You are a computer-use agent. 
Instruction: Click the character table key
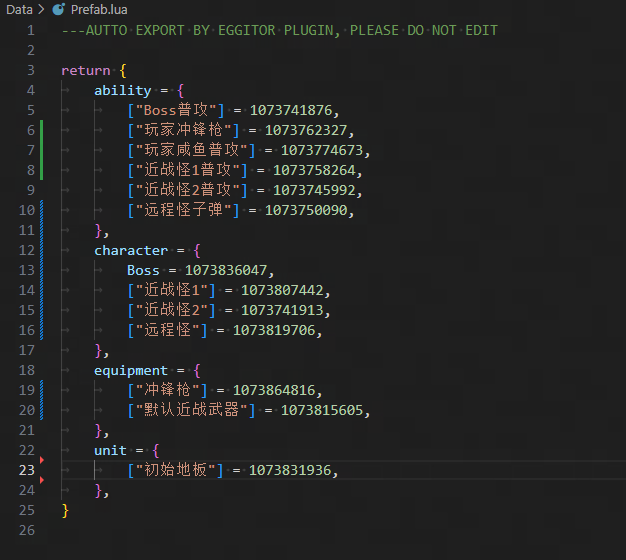coord(131,251)
